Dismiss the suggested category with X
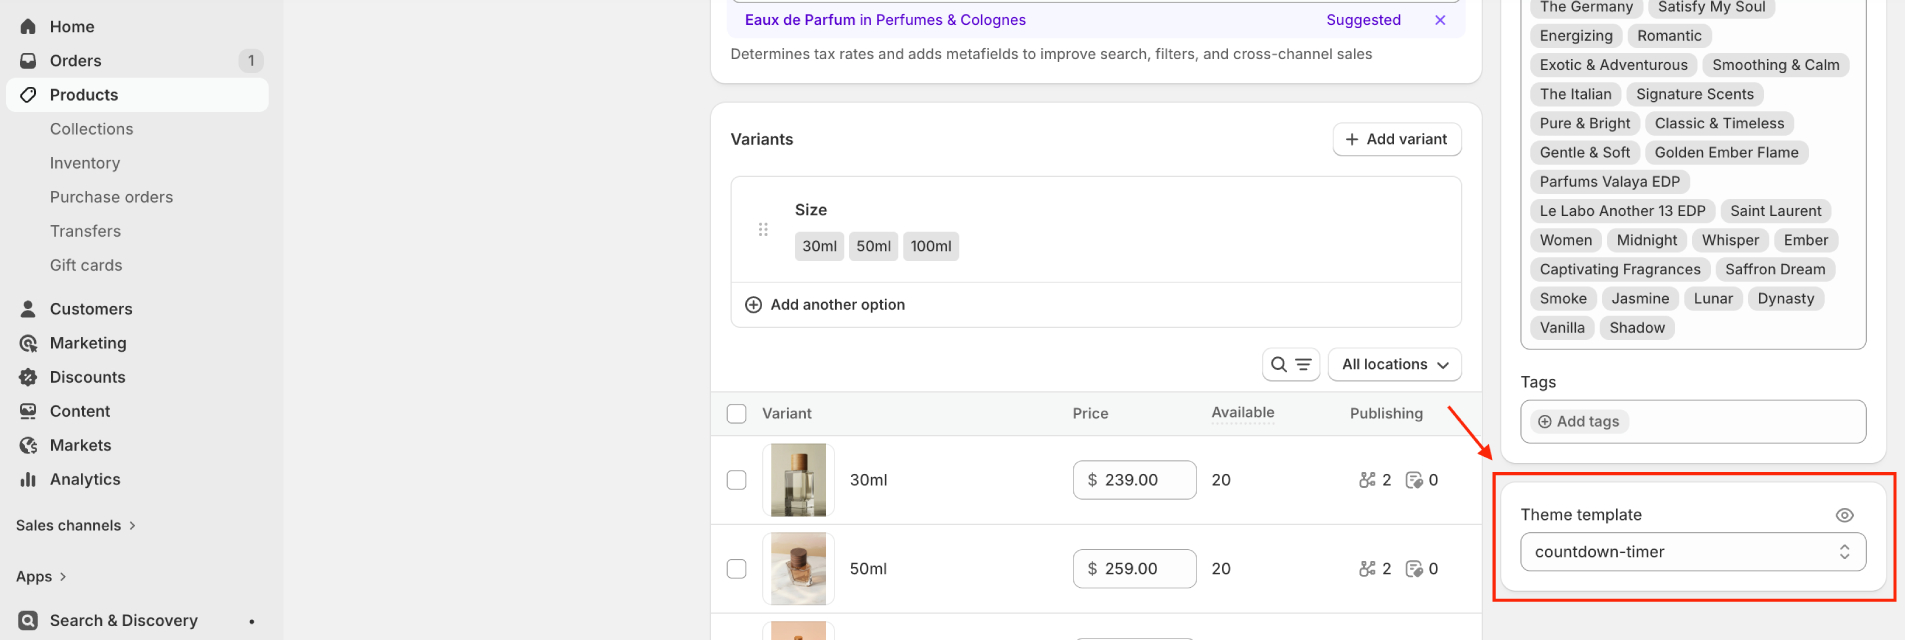Screen dimensions: 1905x640 pos(1440,20)
